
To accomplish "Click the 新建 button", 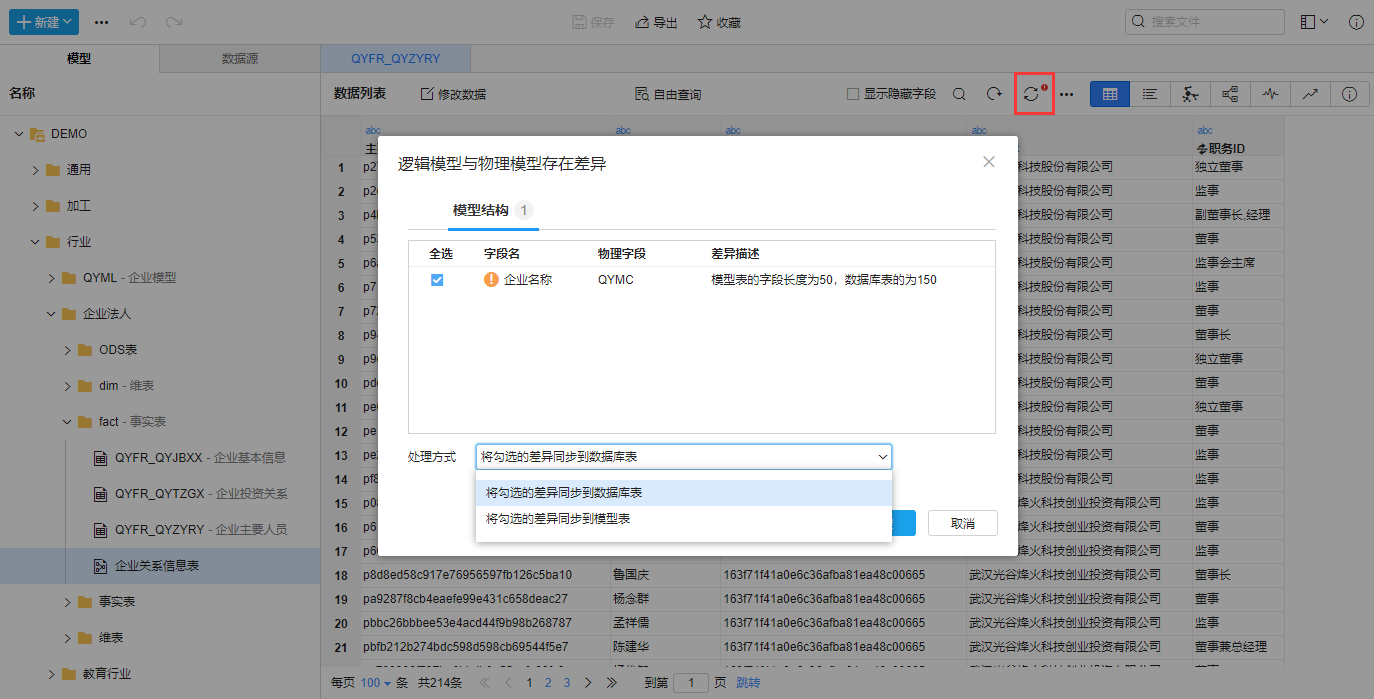I will (x=44, y=21).
